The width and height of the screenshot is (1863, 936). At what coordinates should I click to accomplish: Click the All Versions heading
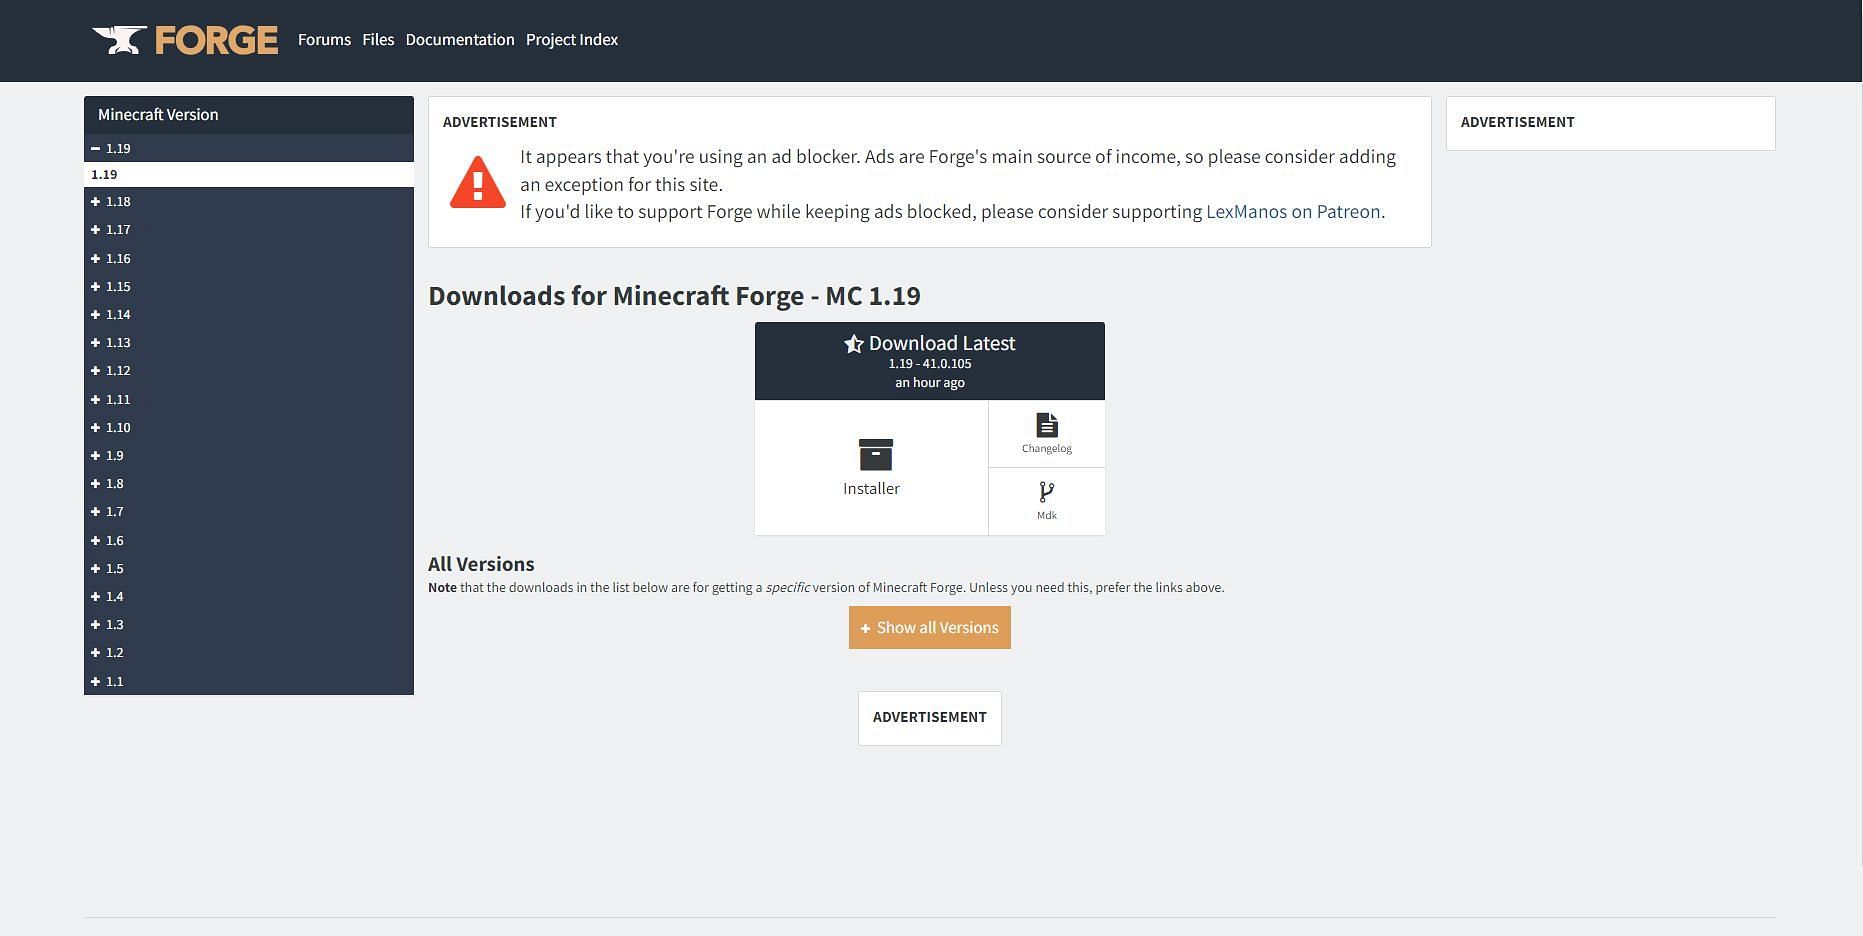(x=481, y=564)
